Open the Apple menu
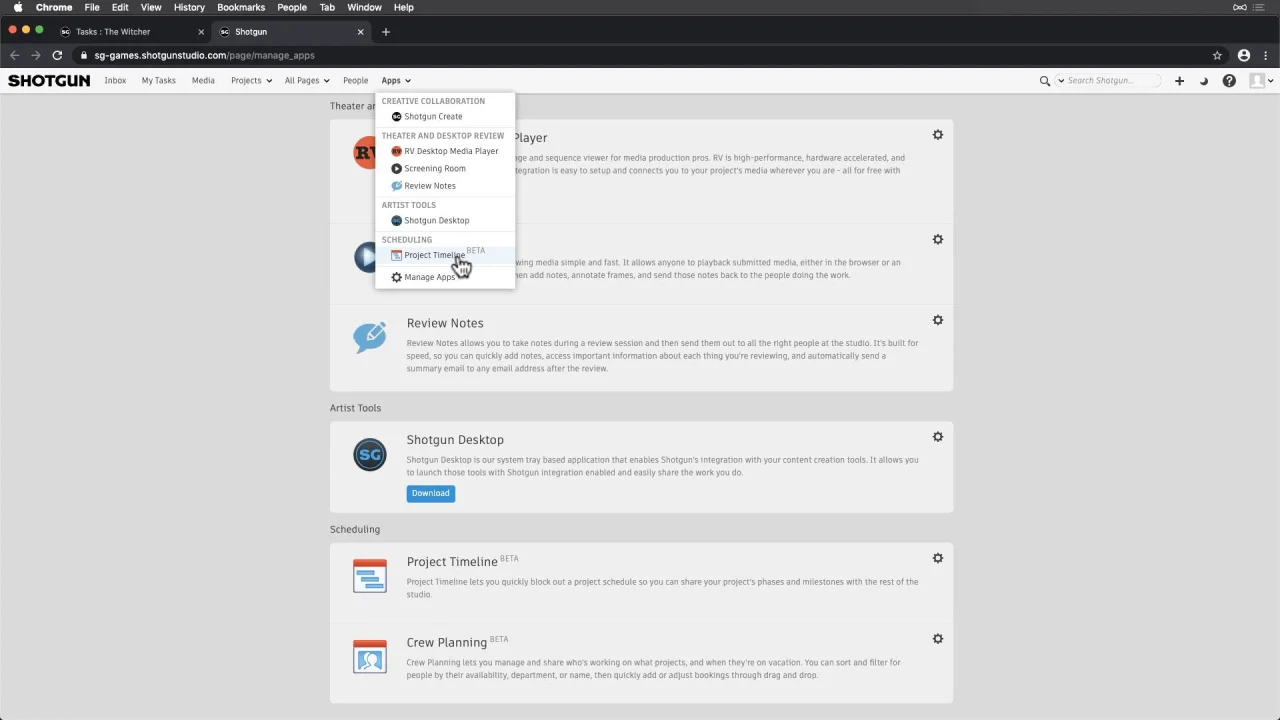This screenshot has width=1280, height=720. click(x=18, y=7)
